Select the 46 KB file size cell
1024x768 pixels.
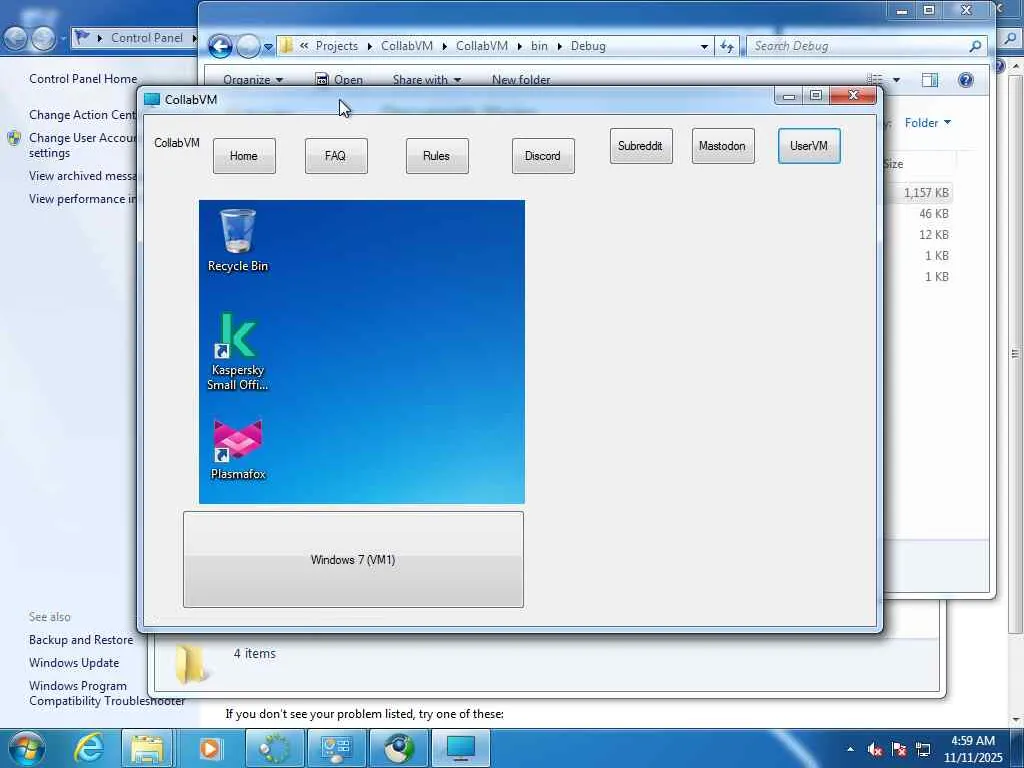coord(934,214)
